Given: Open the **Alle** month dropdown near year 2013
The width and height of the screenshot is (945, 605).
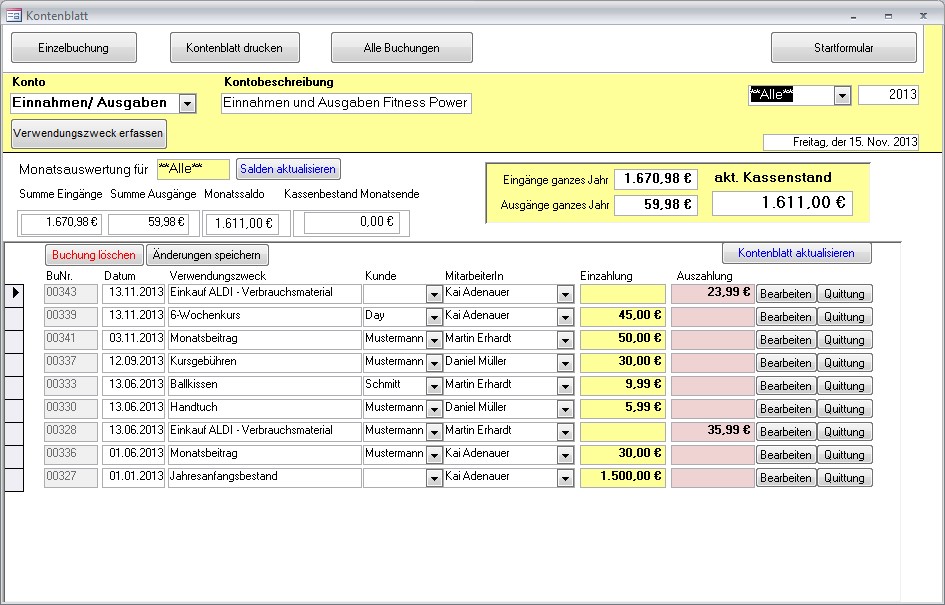Looking at the screenshot, I should [x=842, y=95].
